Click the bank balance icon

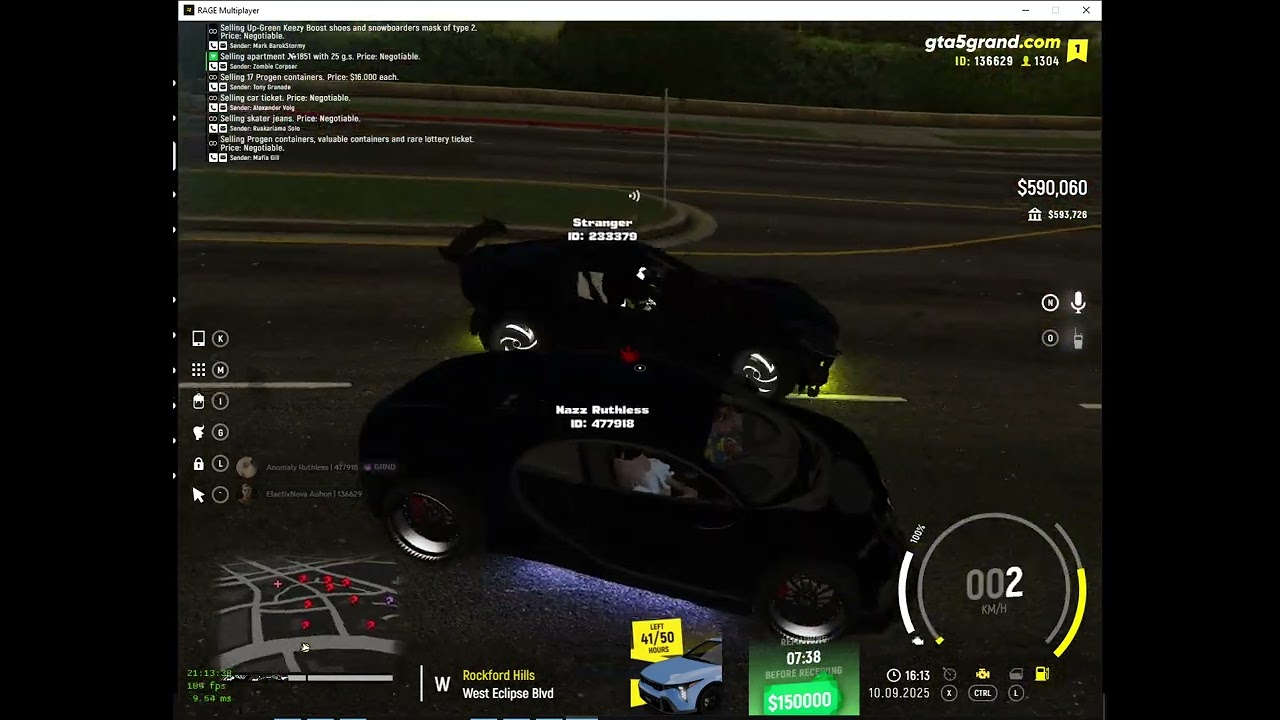coord(1035,215)
